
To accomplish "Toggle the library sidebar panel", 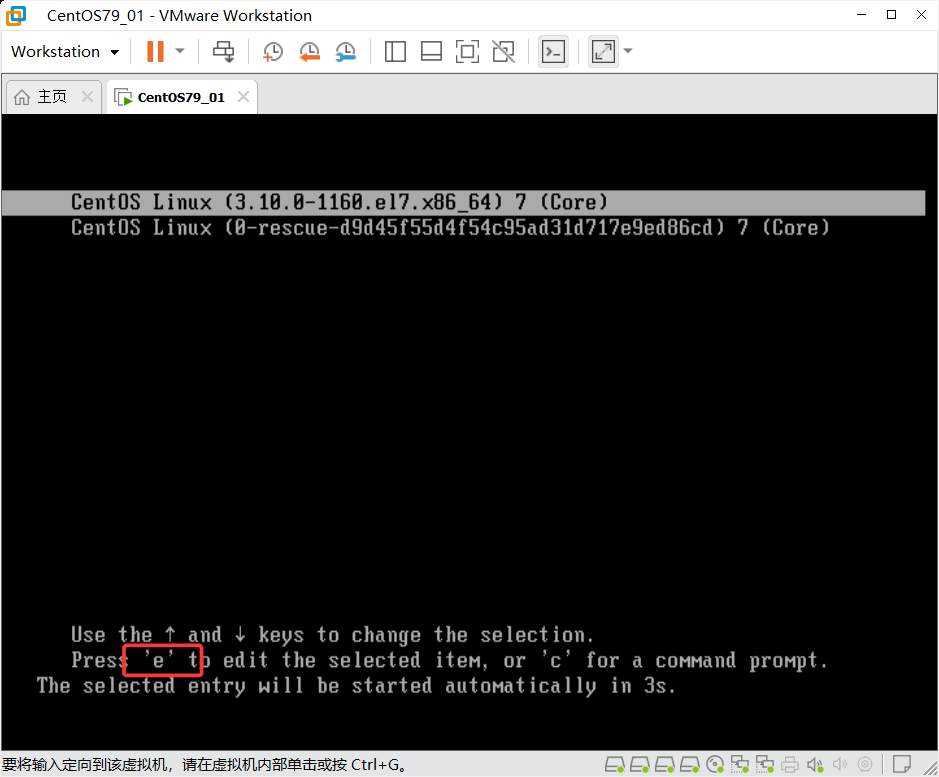I will pos(395,52).
